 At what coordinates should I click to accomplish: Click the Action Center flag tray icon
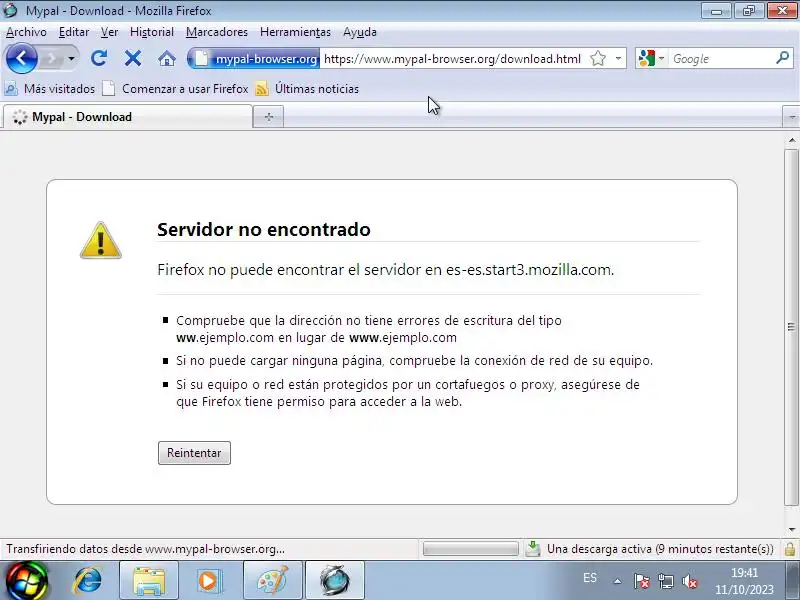(x=641, y=581)
